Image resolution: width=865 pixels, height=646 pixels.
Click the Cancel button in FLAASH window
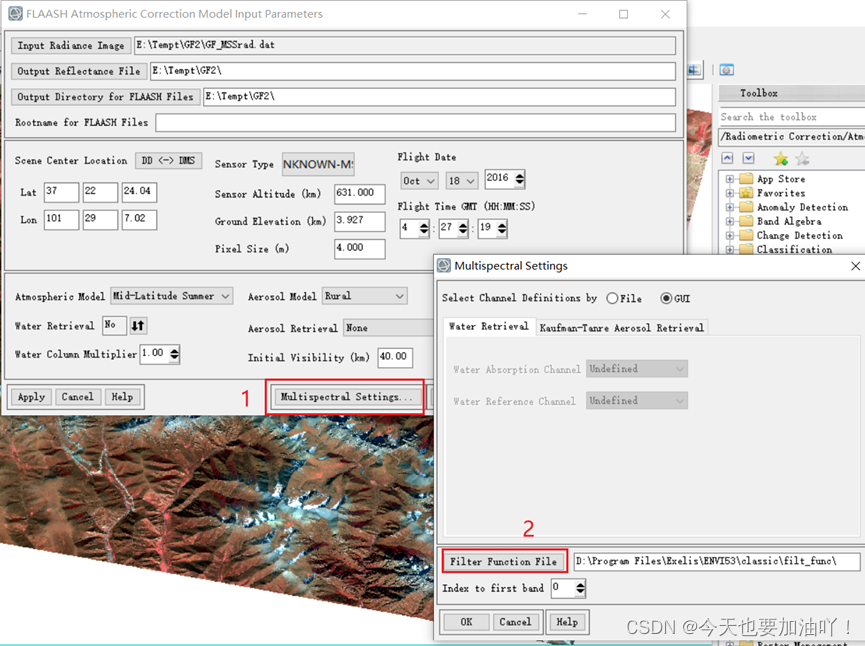(x=78, y=397)
